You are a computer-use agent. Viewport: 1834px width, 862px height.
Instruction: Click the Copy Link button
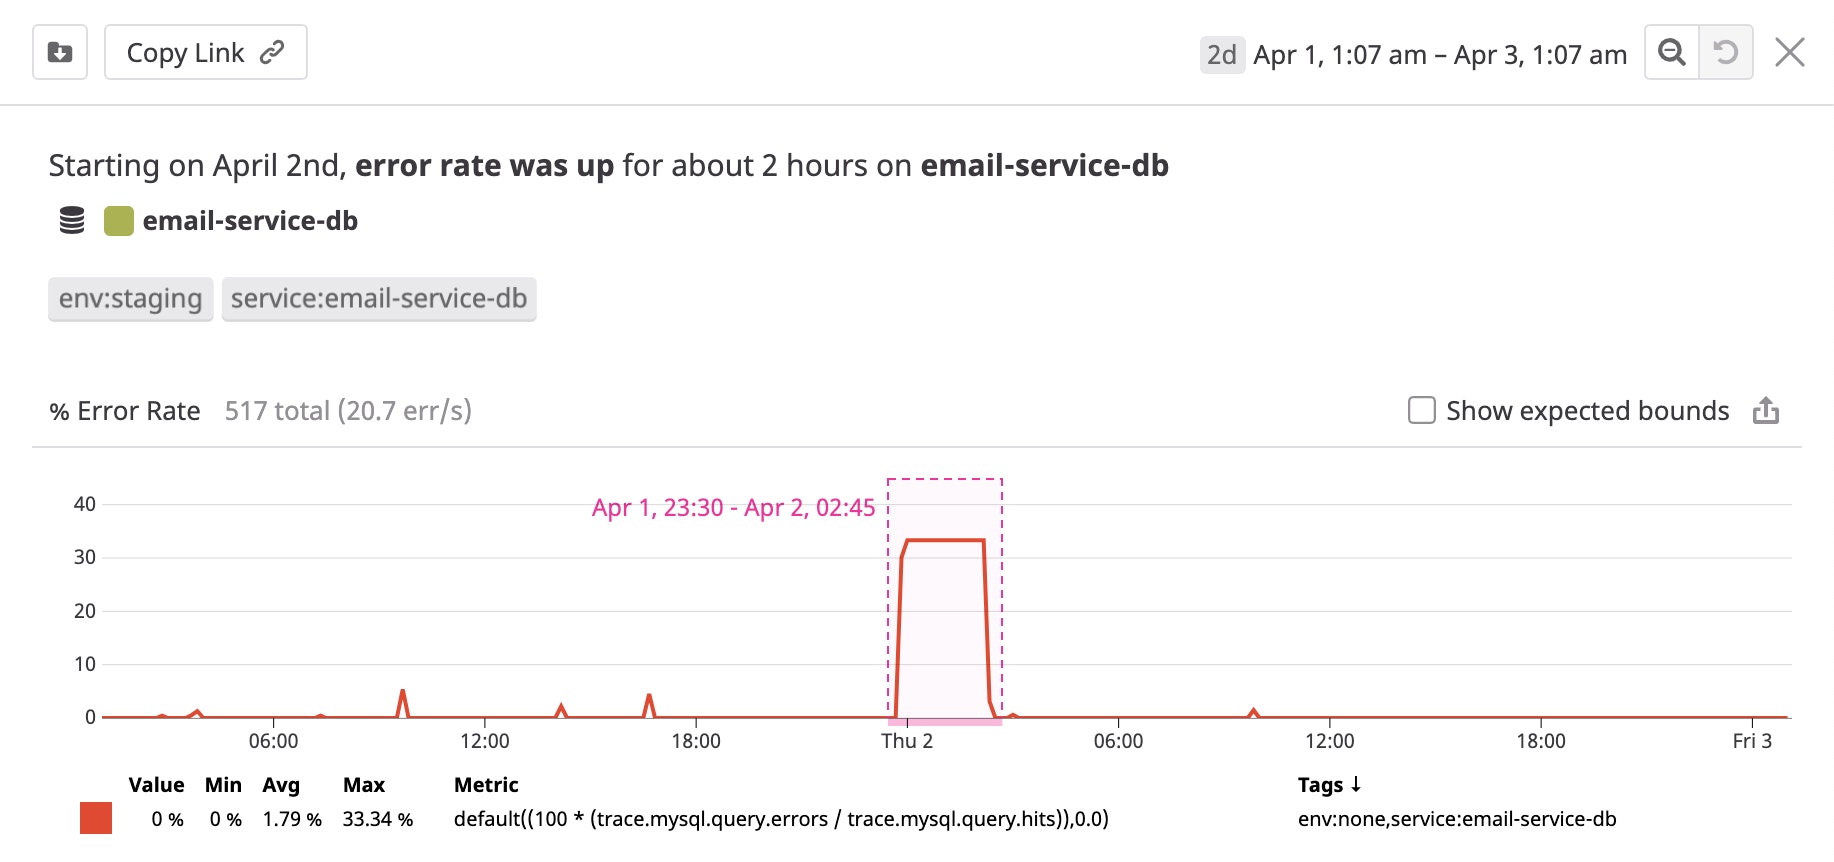205,53
